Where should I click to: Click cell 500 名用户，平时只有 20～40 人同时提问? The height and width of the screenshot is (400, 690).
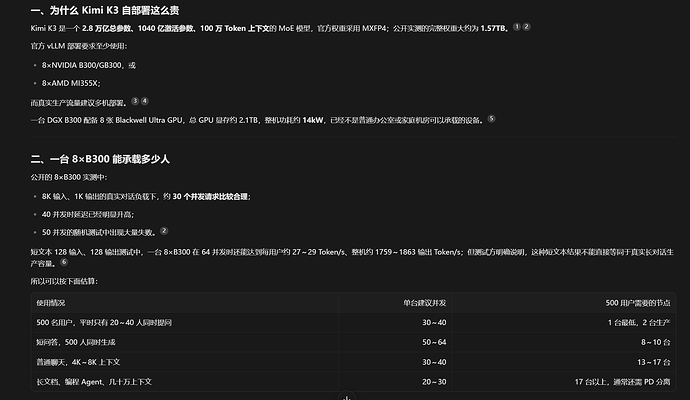coord(104,323)
